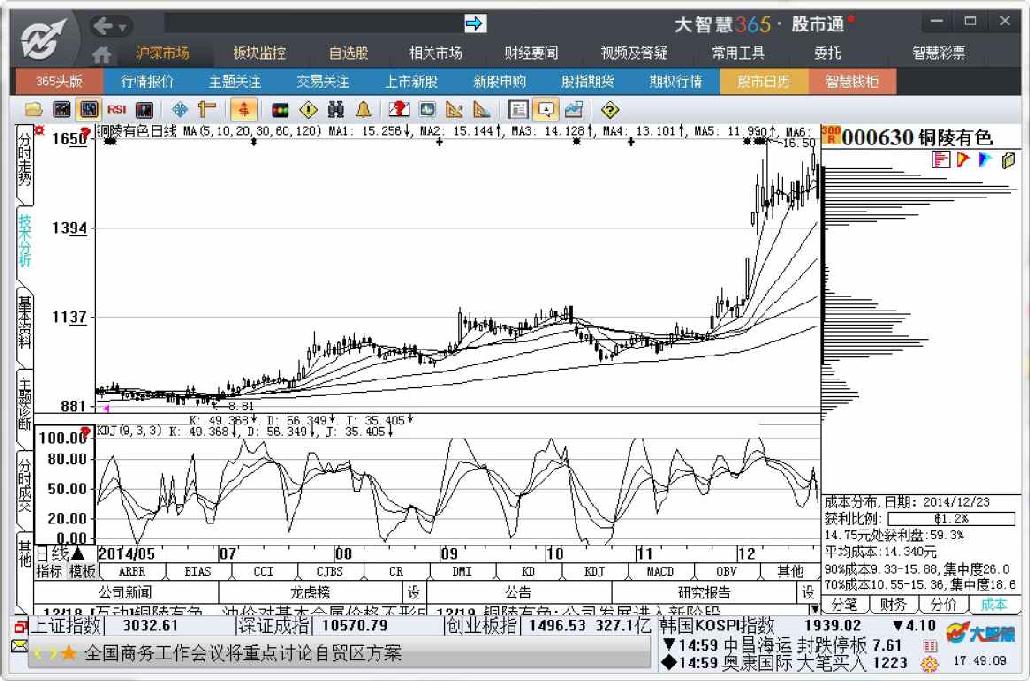Open the dropdown beside the back arrow
Image resolution: width=1030 pixels, height=681 pixels.
pos(123,27)
